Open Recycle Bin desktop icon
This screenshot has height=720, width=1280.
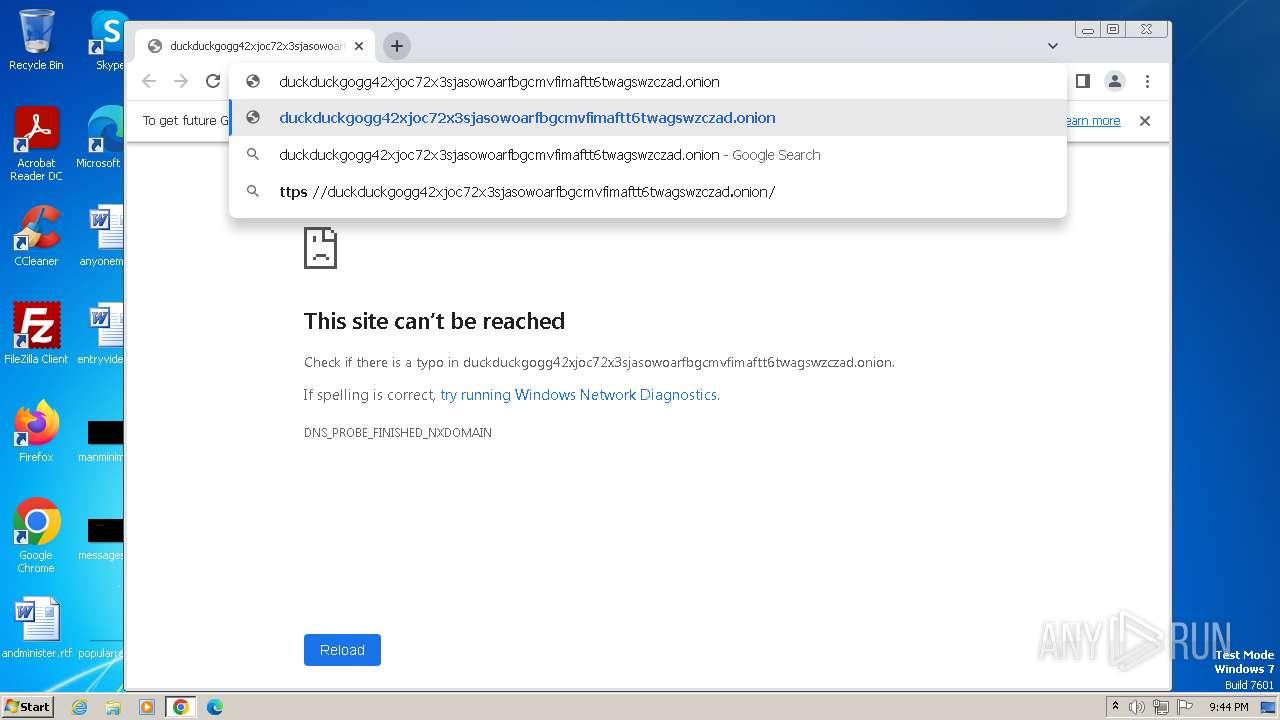(36, 41)
